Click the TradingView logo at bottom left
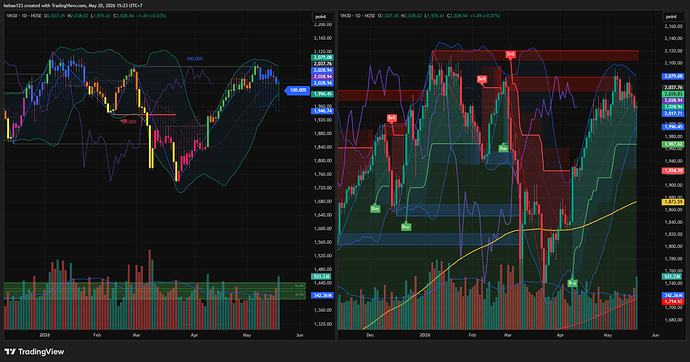 pyautogui.click(x=34, y=351)
